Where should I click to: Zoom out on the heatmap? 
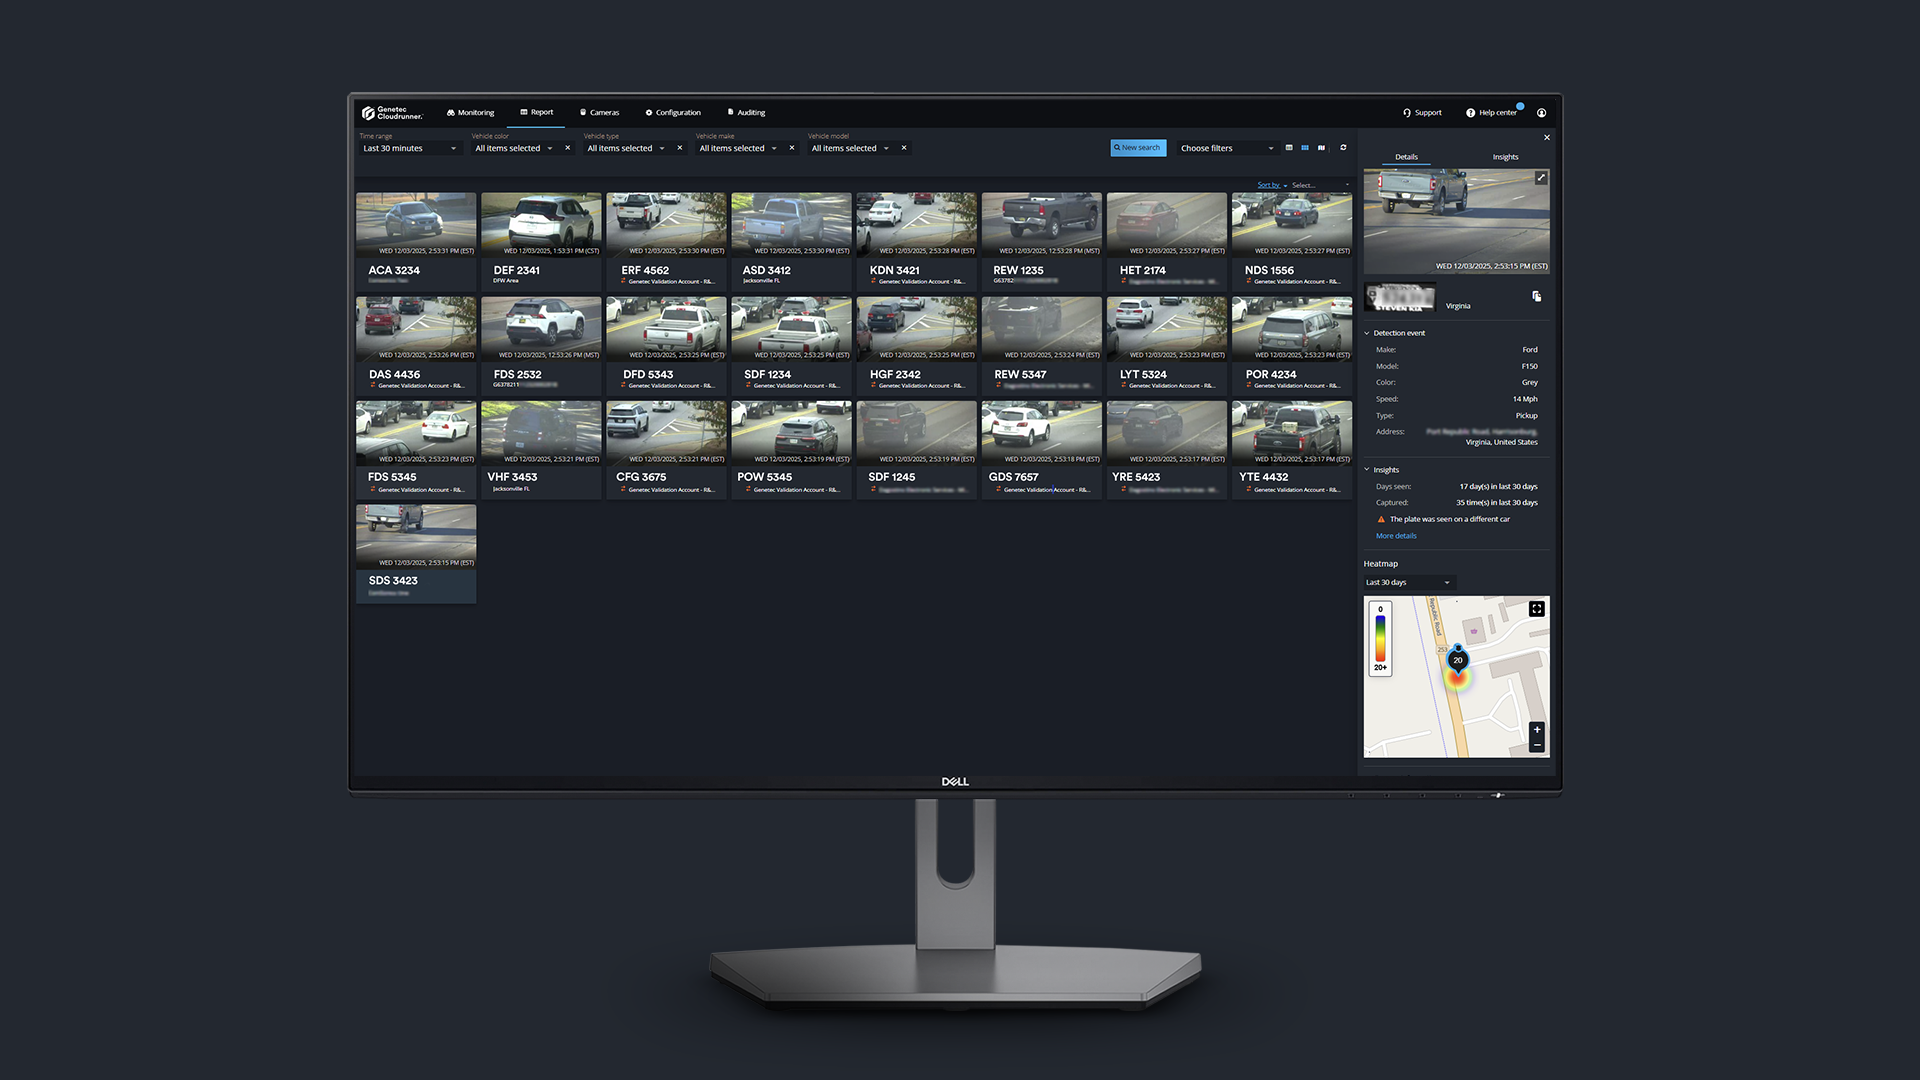[x=1537, y=745]
